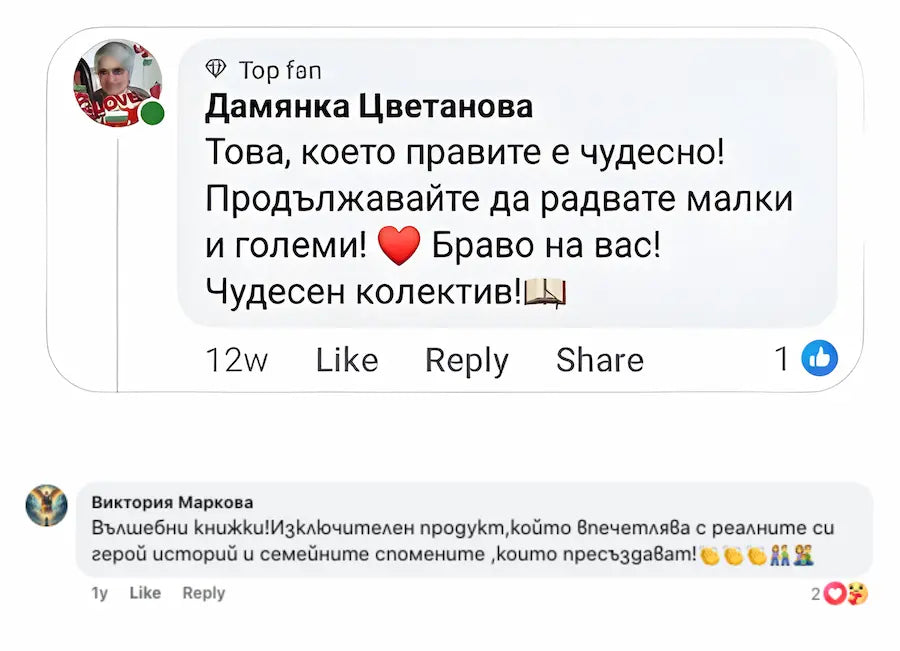Open the Виктория Маркова name link

click(172, 502)
